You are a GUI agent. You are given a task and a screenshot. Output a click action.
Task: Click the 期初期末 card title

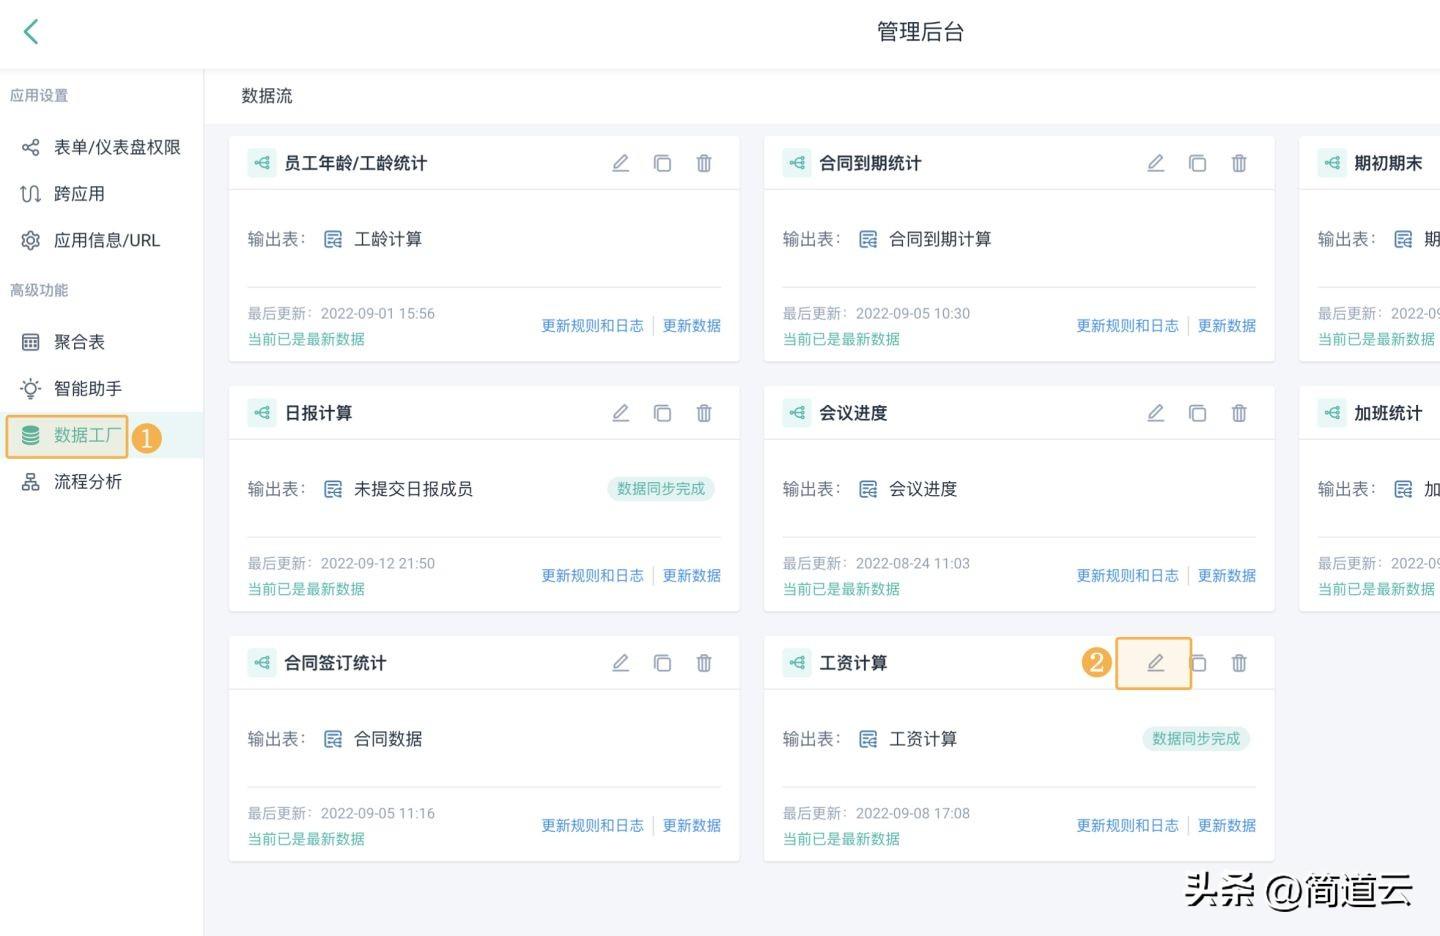1388,163
